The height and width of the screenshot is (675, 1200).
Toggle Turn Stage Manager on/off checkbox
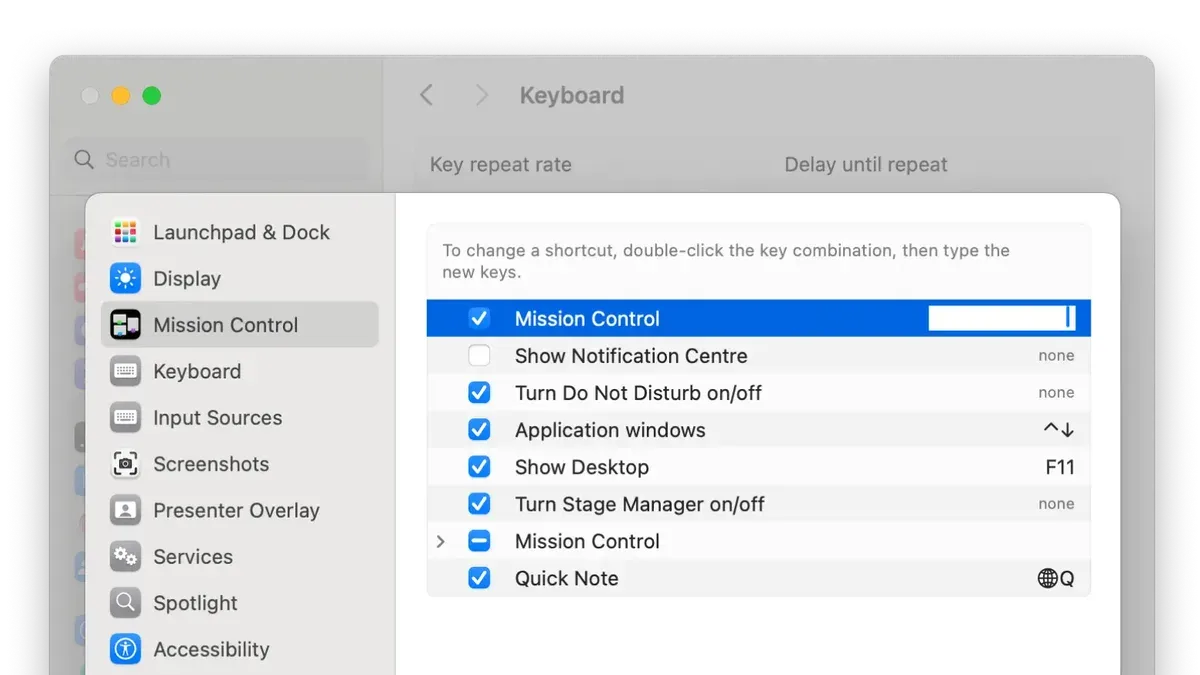click(479, 504)
